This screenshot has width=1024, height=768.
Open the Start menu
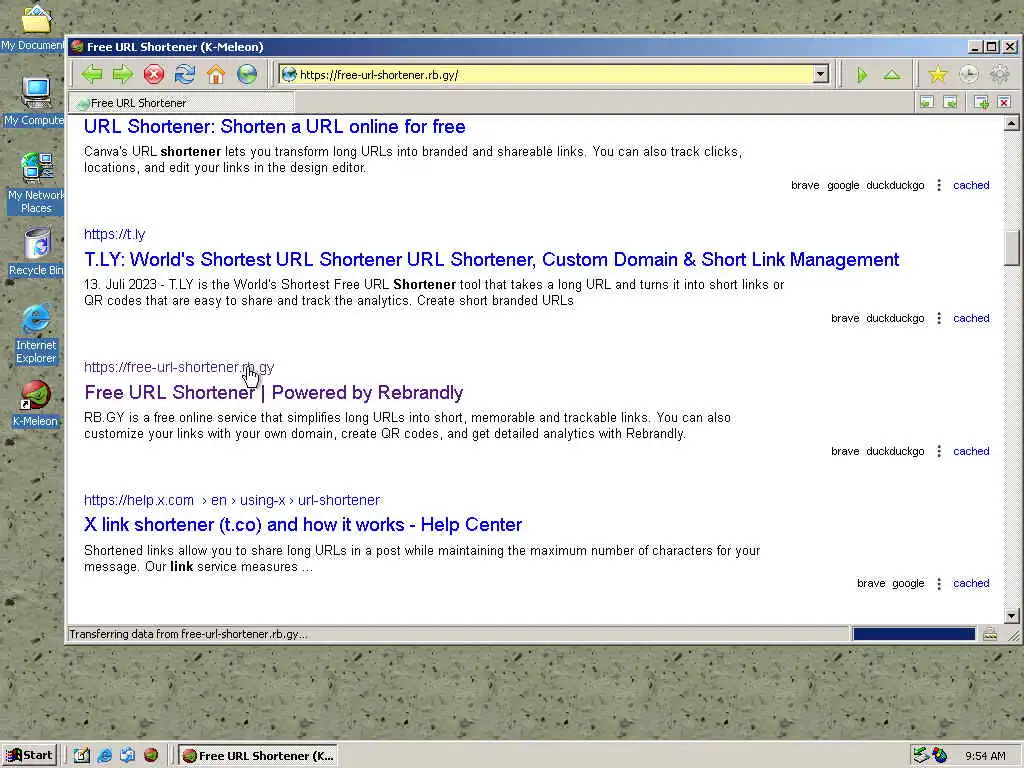click(29, 756)
